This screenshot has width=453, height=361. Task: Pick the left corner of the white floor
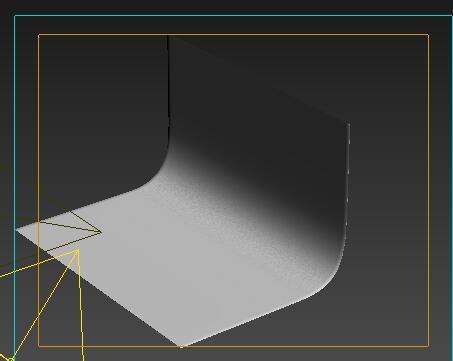[18, 229]
